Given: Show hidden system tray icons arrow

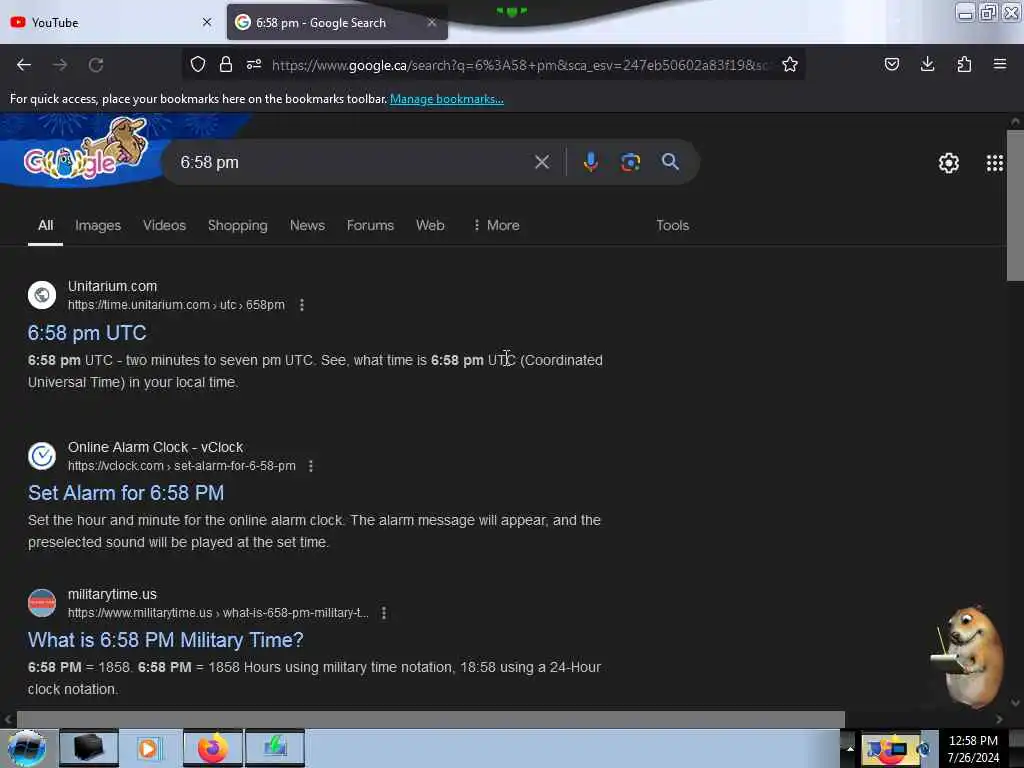Looking at the screenshot, I should click(x=850, y=748).
